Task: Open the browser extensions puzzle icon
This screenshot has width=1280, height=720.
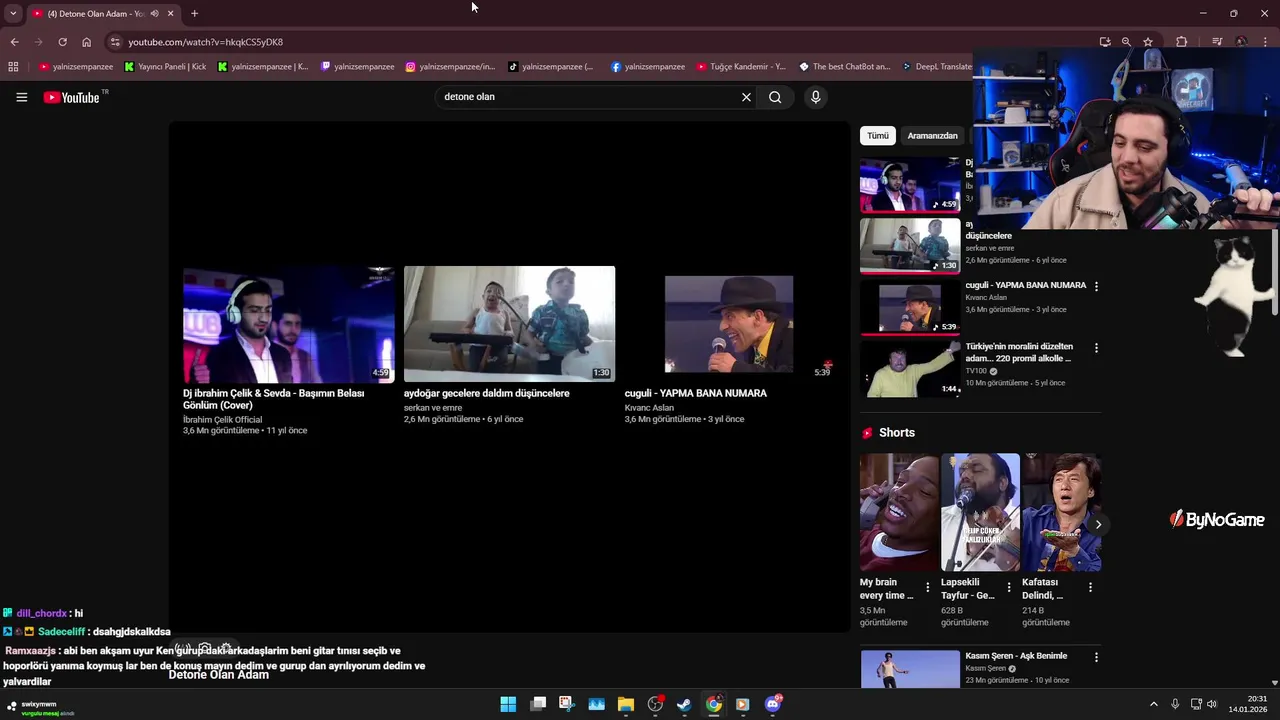Action: pyautogui.click(x=1181, y=42)
